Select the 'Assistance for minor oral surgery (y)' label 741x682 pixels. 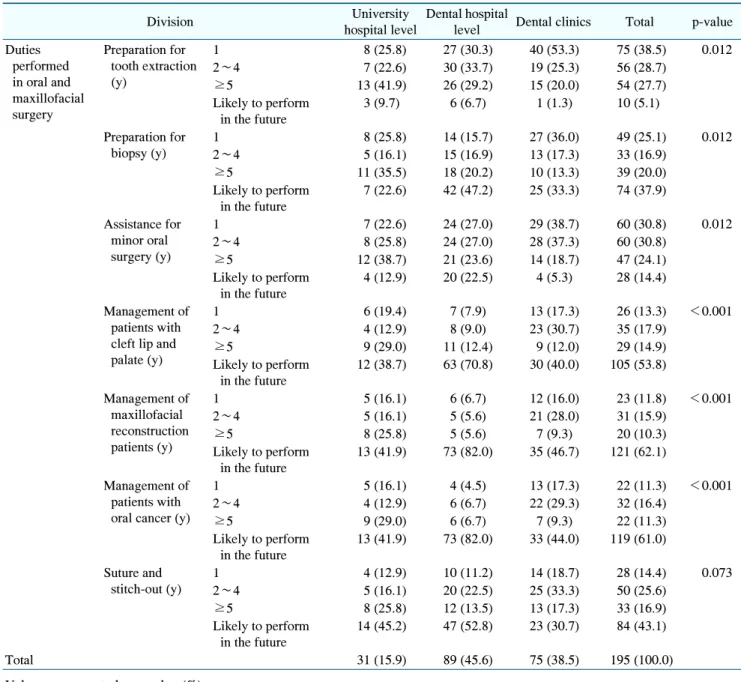(x=142, y=241)
